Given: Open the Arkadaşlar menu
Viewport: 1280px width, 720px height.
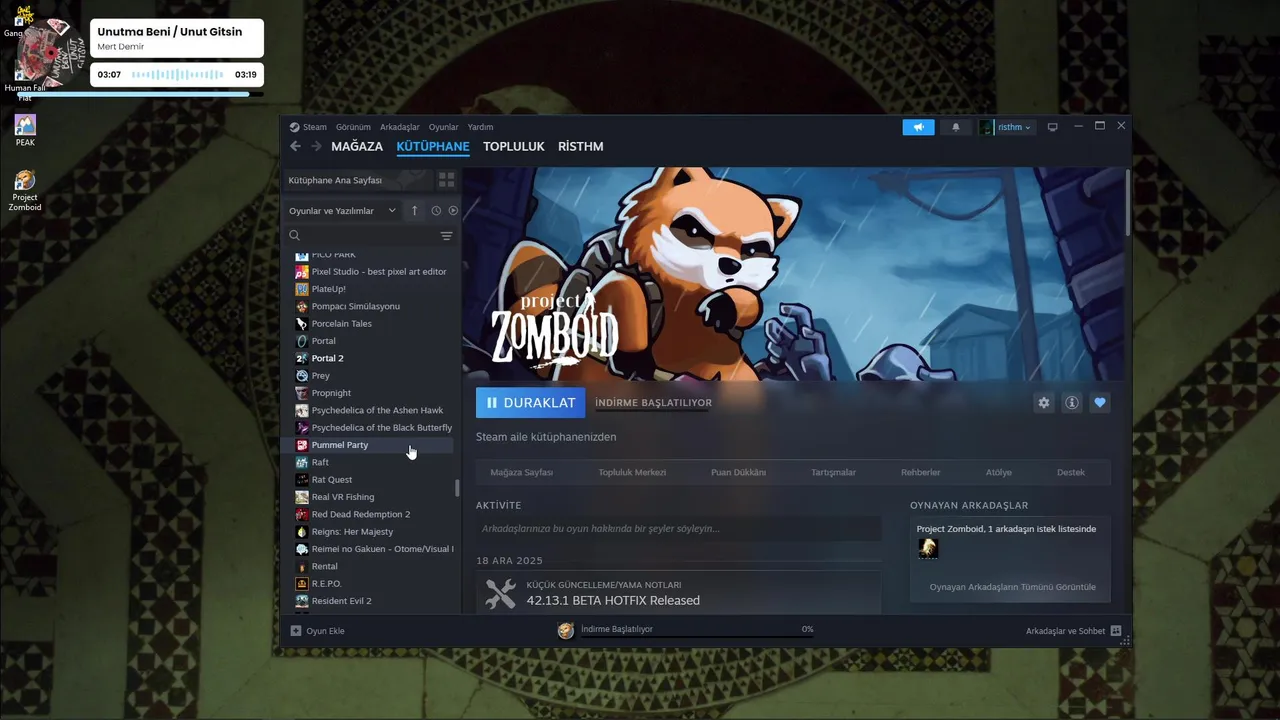Looking at the screenshot, I should 400,127.
